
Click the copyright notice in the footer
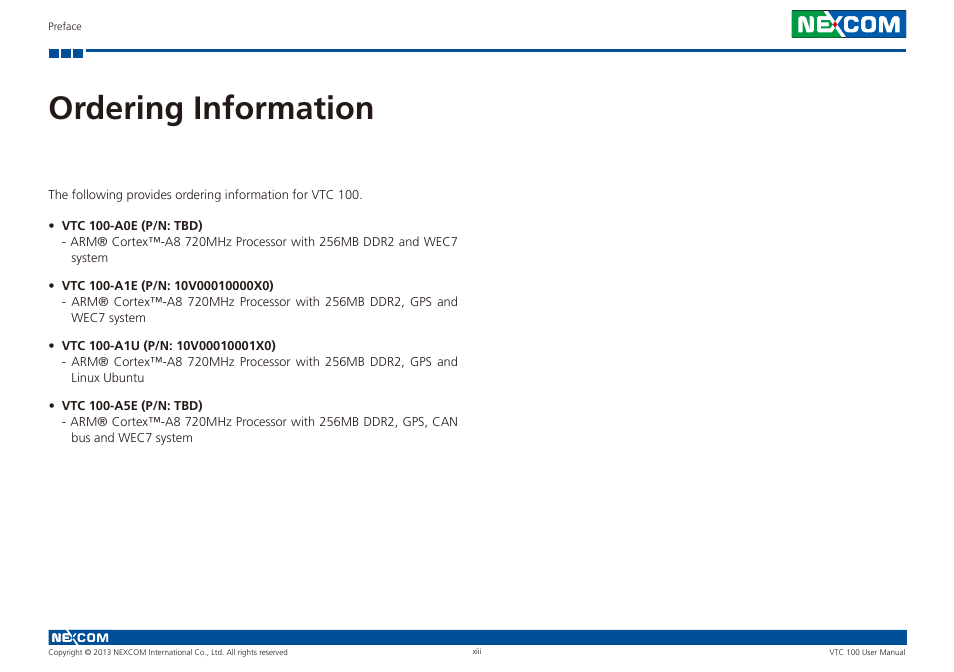pyautogui.click(x=168, y=653)
